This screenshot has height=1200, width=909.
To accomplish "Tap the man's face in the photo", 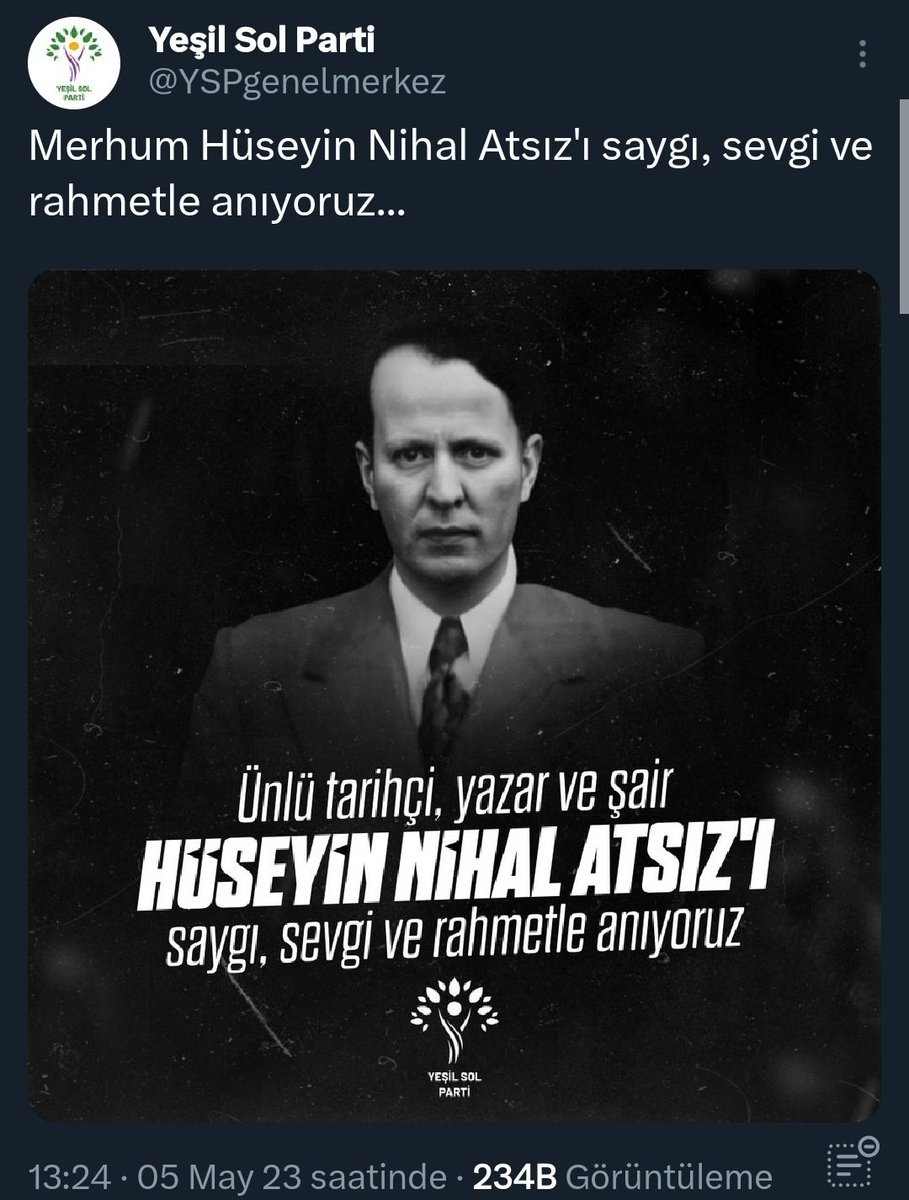I will pos(450,460).
